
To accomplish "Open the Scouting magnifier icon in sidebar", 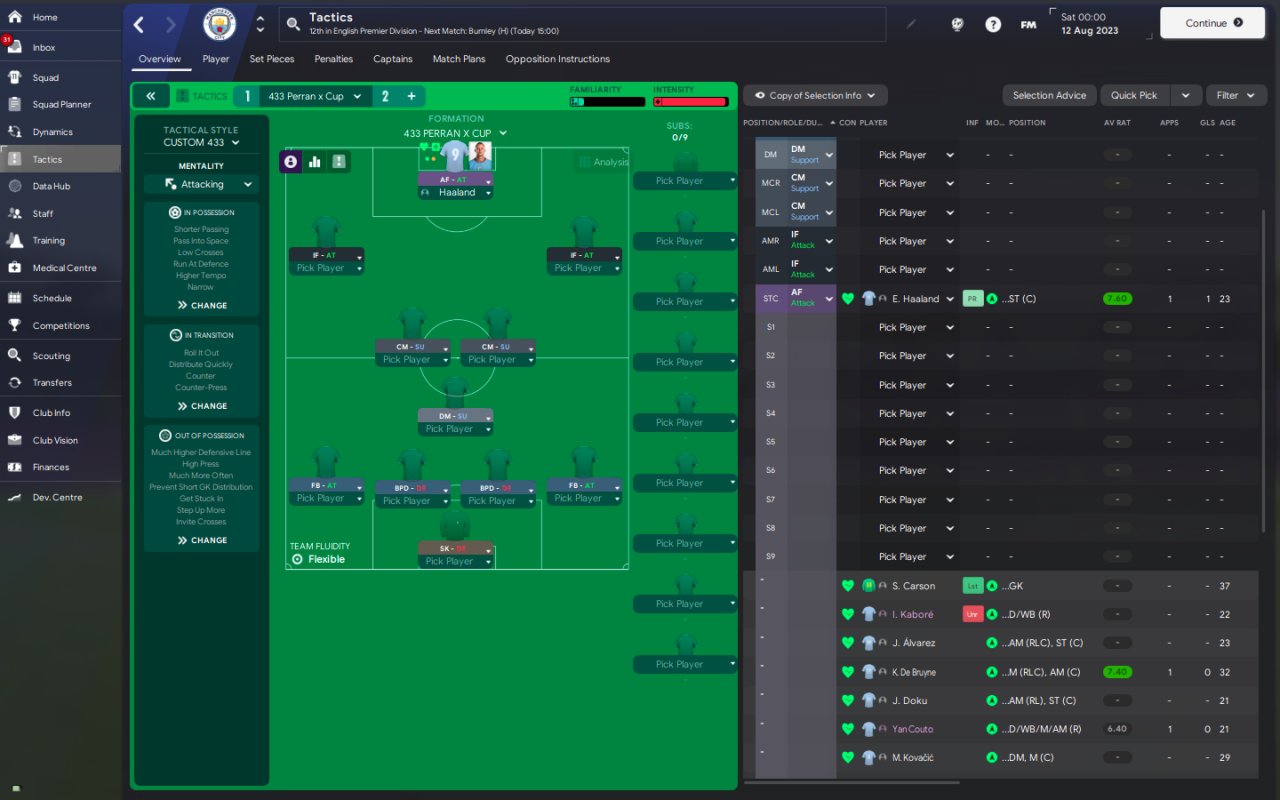I will [x=15, y=355].
